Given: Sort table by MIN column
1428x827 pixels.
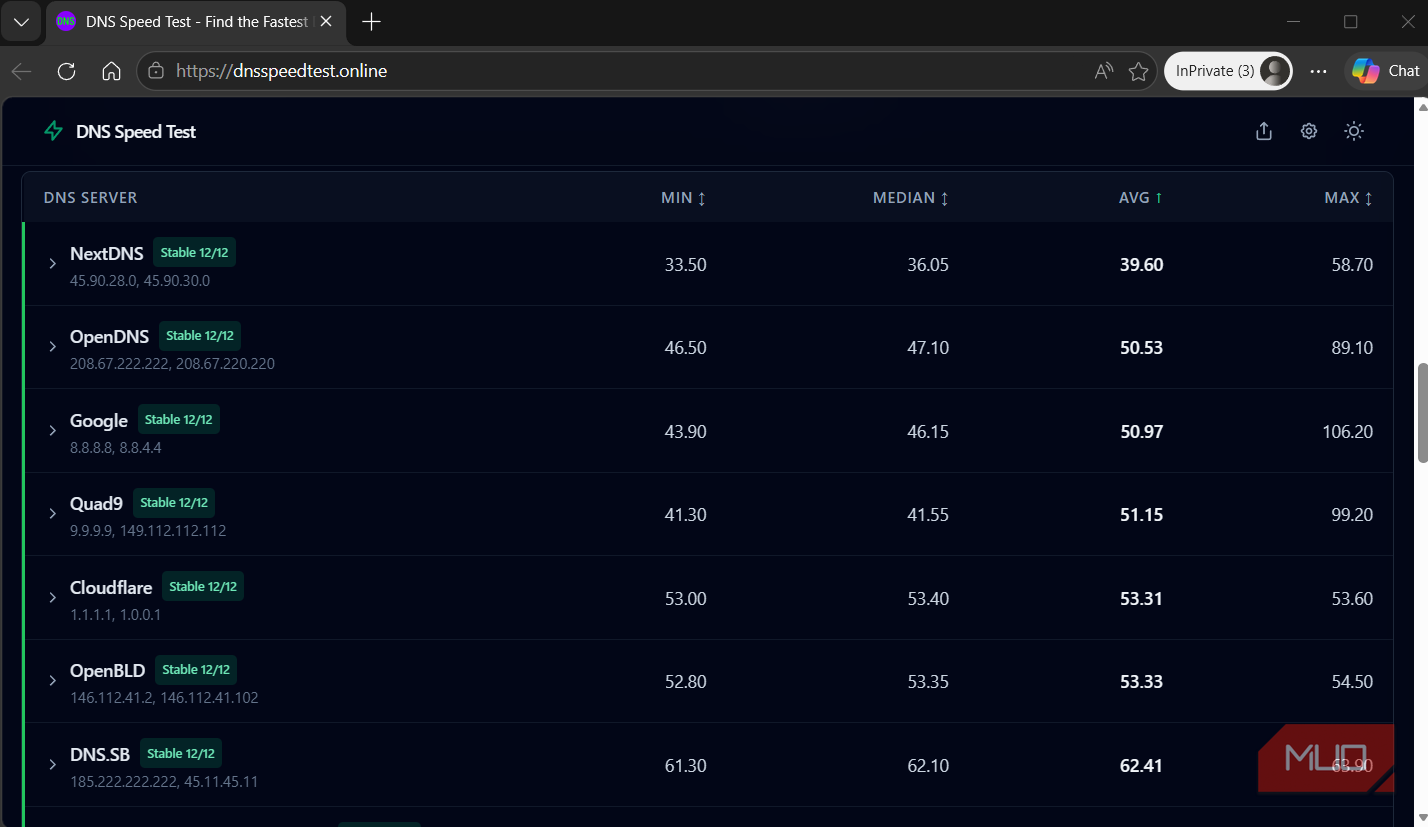Looking at the screenshot, I should click(x=684, y=198).
